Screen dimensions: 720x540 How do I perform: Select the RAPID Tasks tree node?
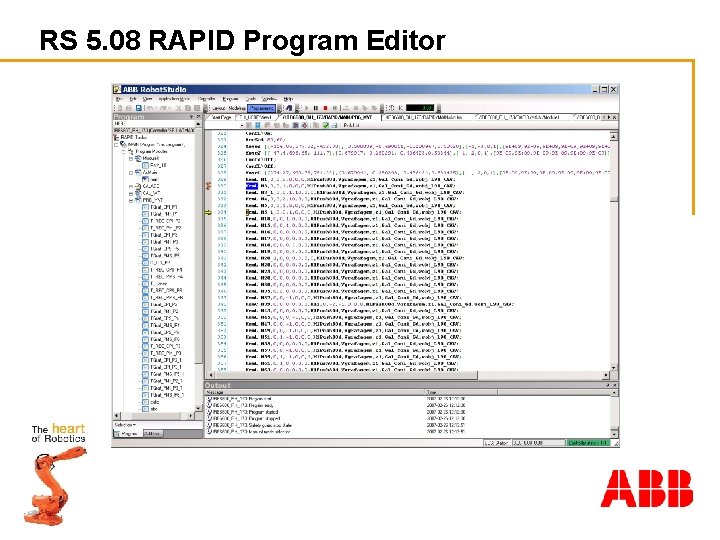134,138
